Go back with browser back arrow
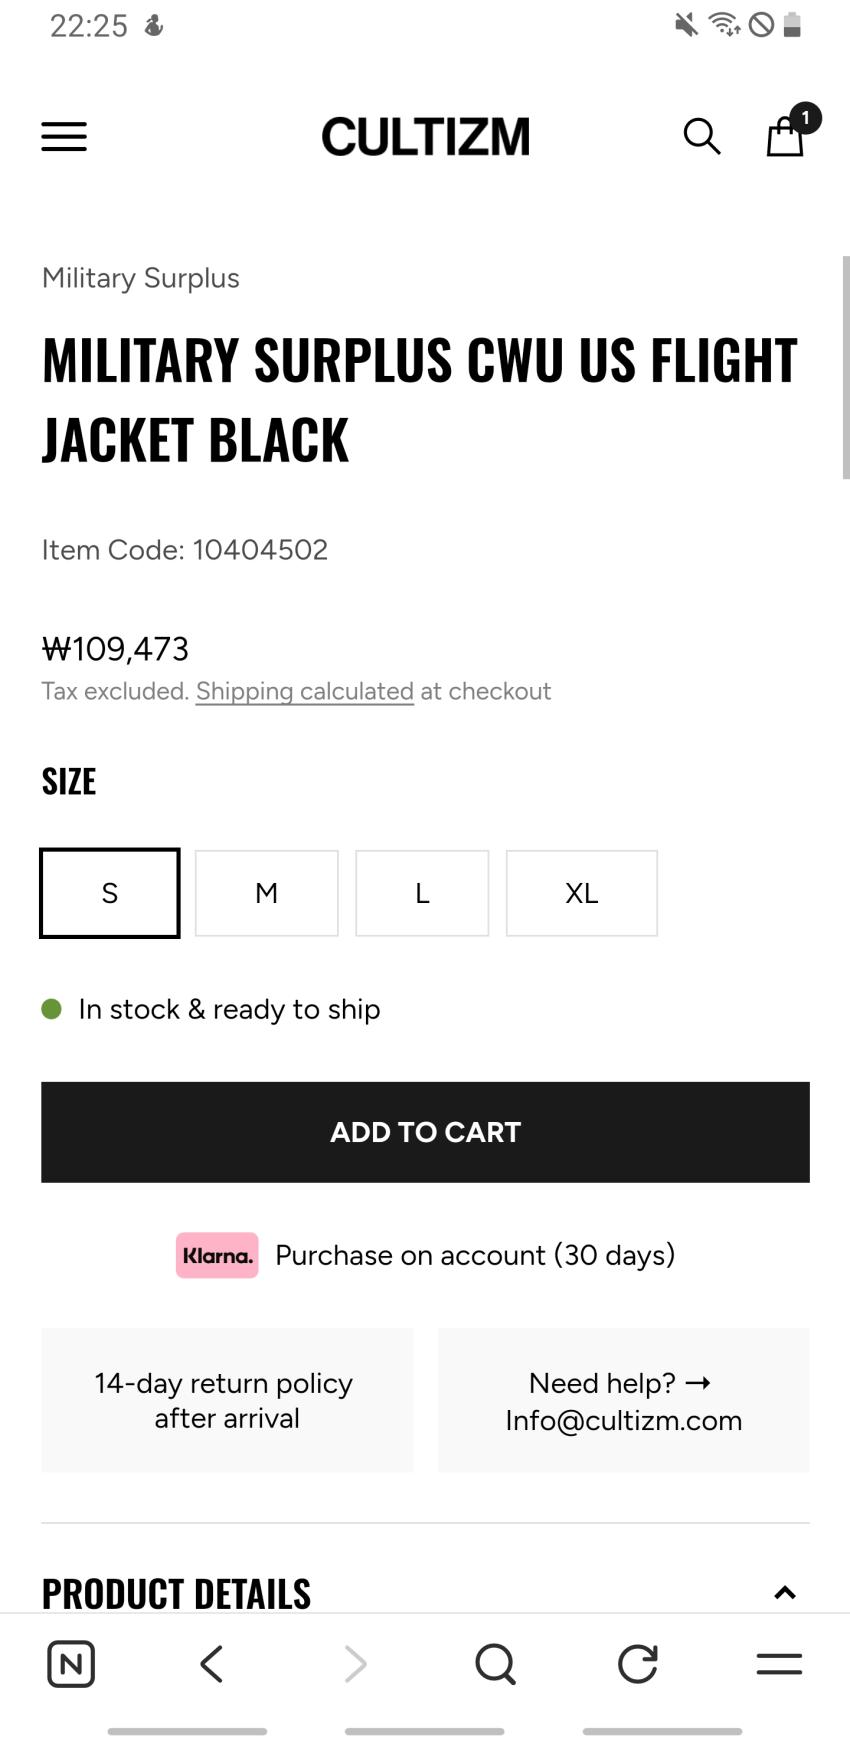Screen dimensions: 850x1747 pos(211,1664)
